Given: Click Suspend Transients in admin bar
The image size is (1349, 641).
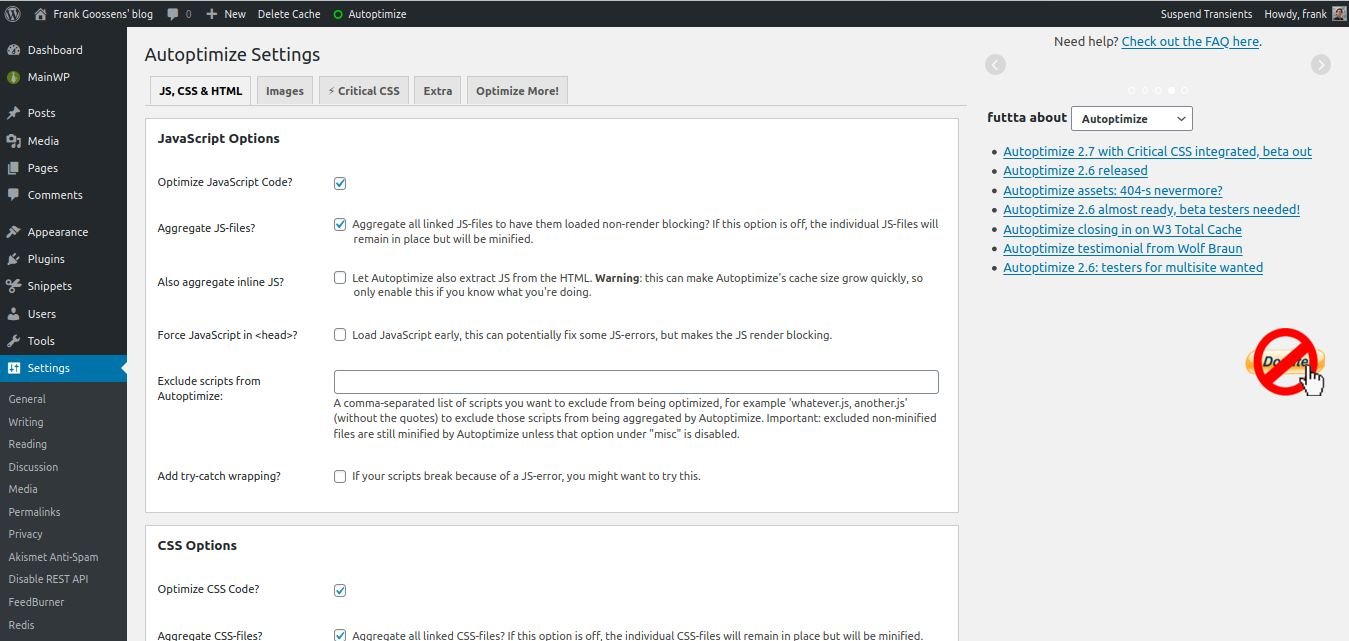Looking at the screenshot, I should pos(1206,14).
